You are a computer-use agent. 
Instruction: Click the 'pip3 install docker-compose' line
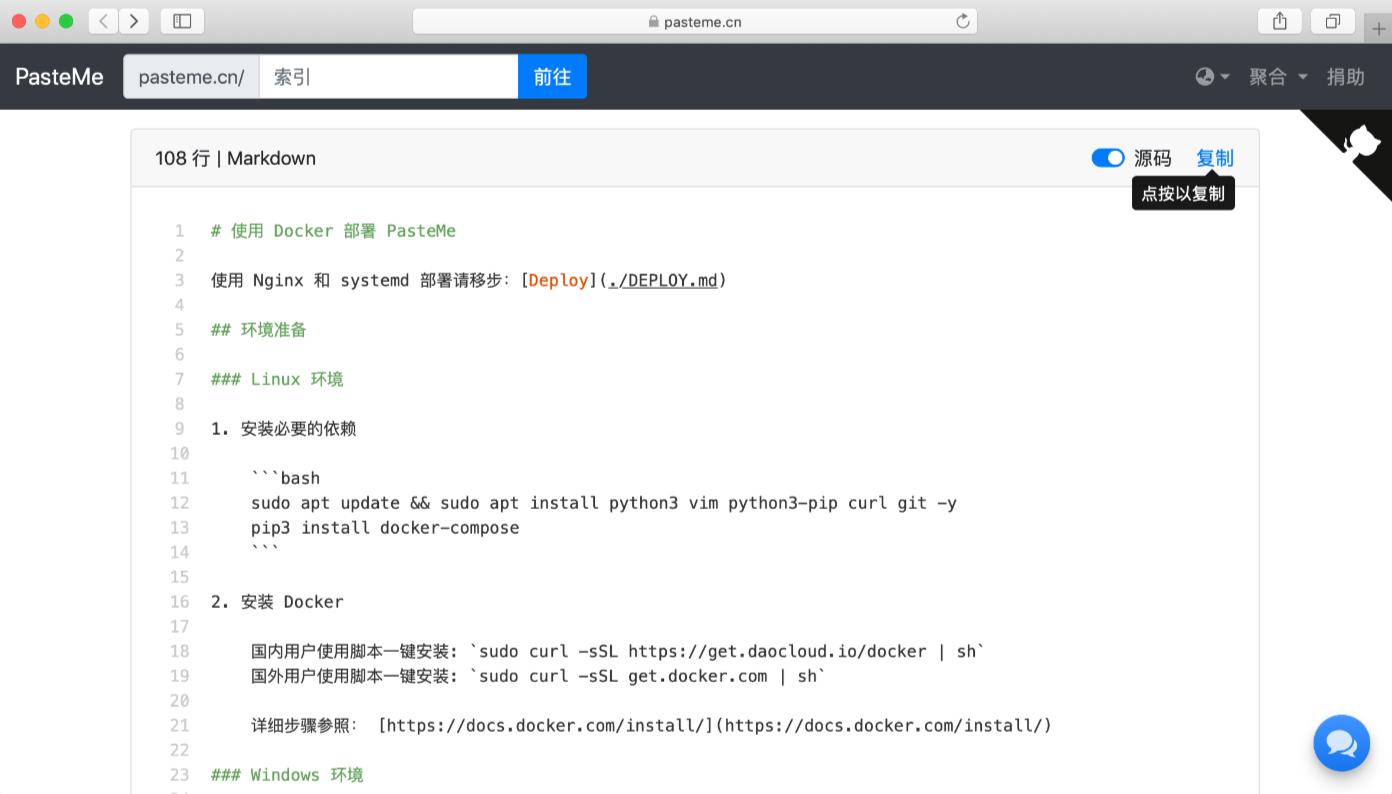point(385,528)
